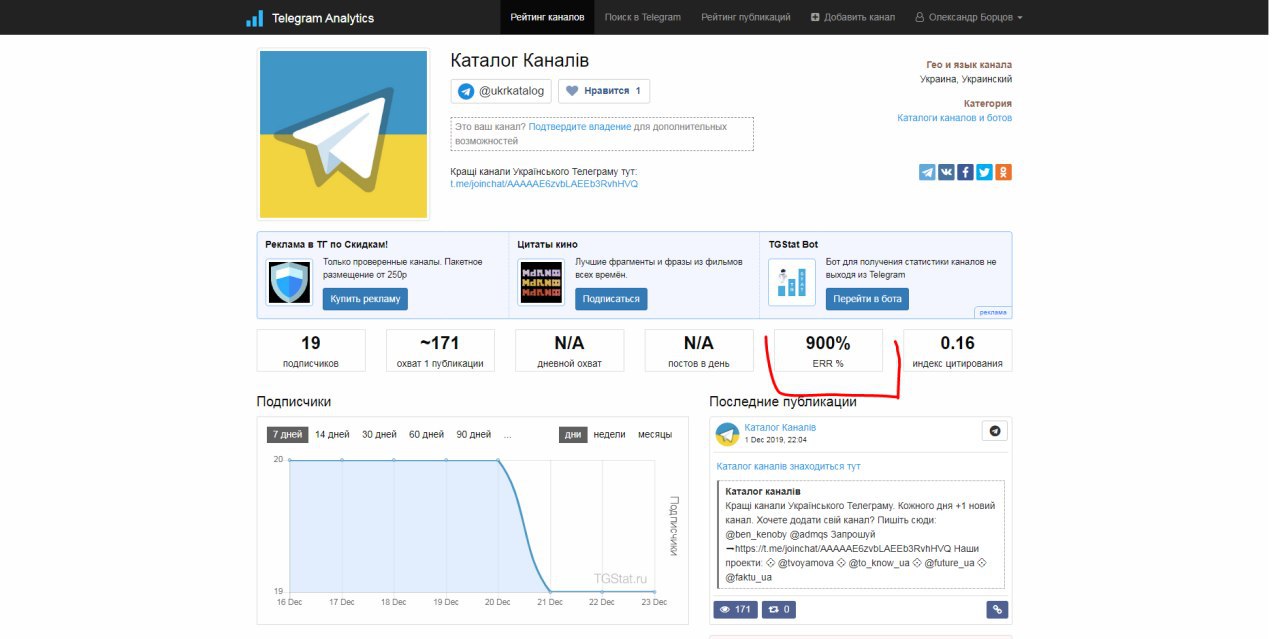The height and width of the screenshot is (639, 1280).
Task: Click the Каталог Каналів page title
Action: click(520, 60)
